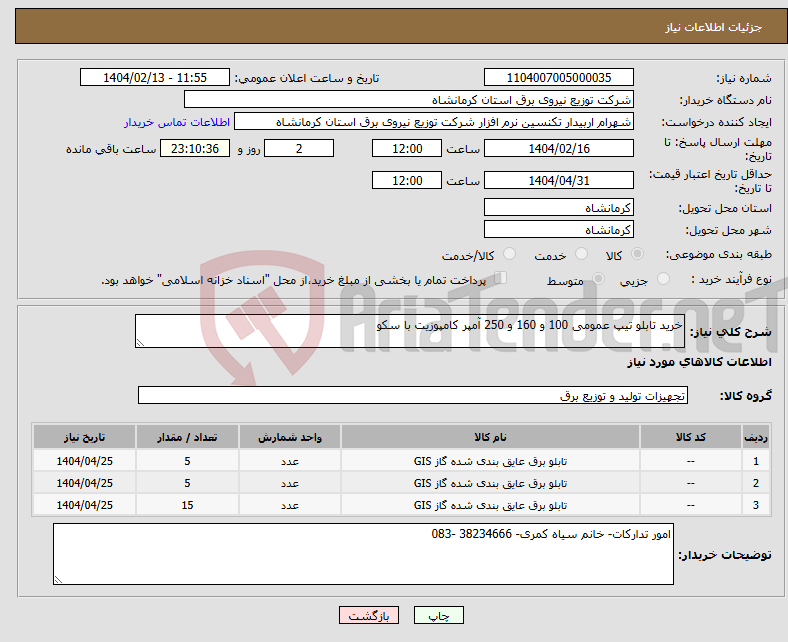Toggle the Islamic treasury payment checkbox
The height and width of the screenshot is (642, 788).
coord(501,280)
